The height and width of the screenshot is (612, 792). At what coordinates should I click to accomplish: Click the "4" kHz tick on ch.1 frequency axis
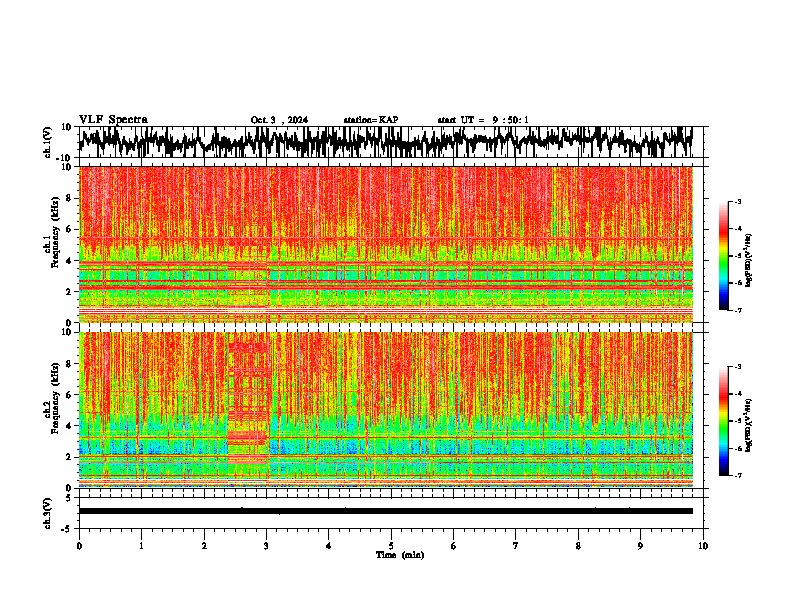tap(69, 261)
